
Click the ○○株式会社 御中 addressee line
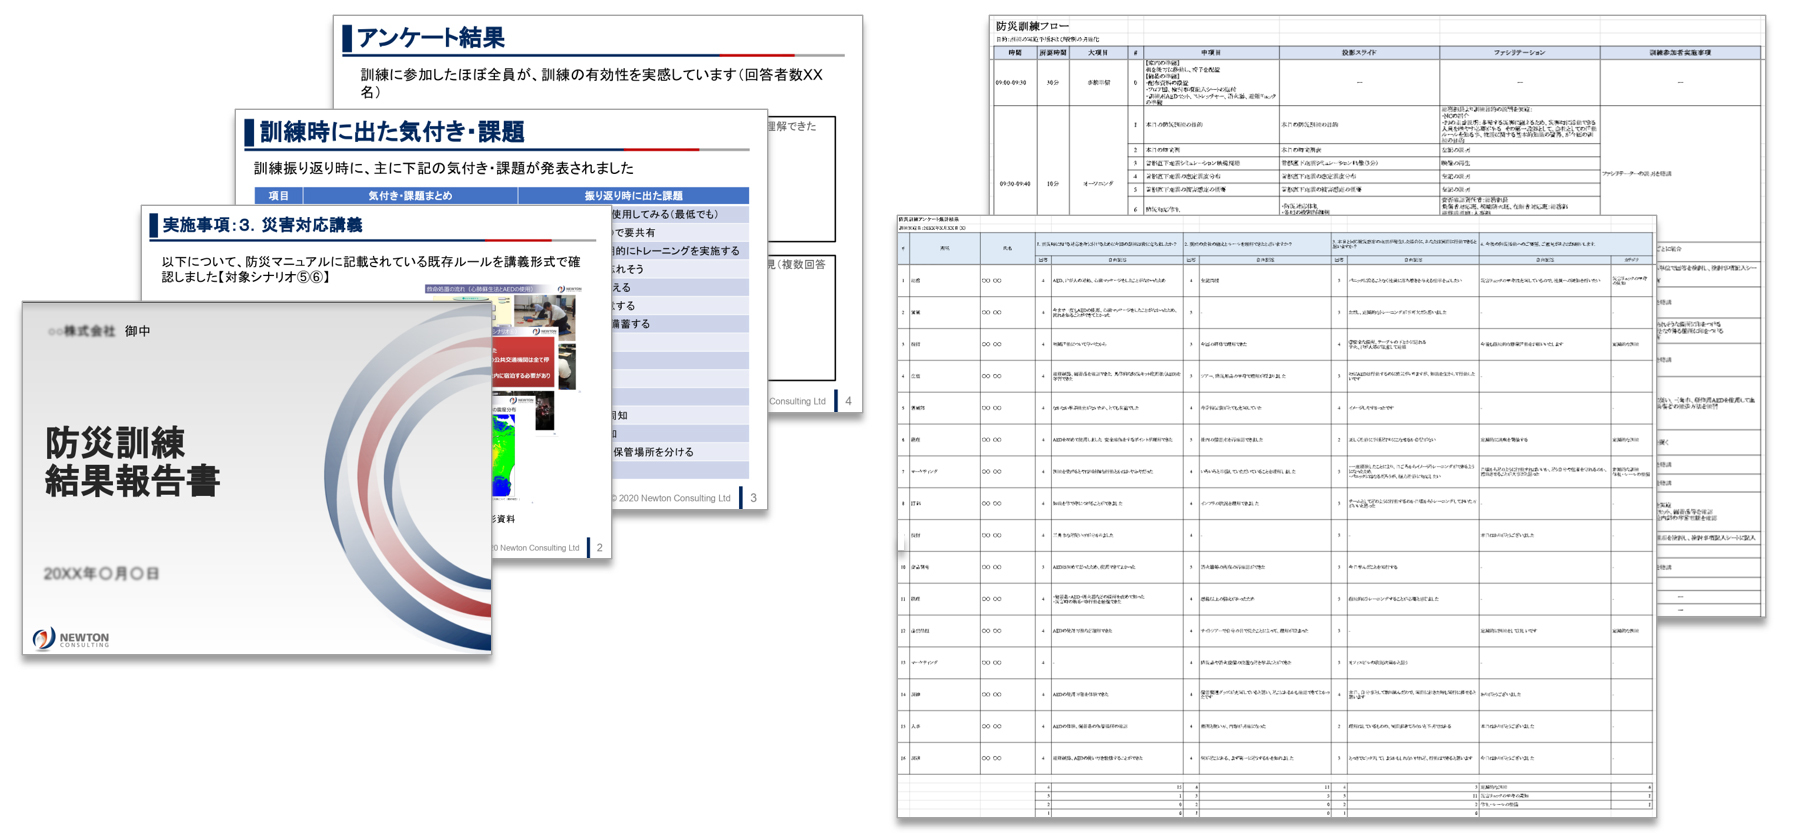tap(99, 331)
